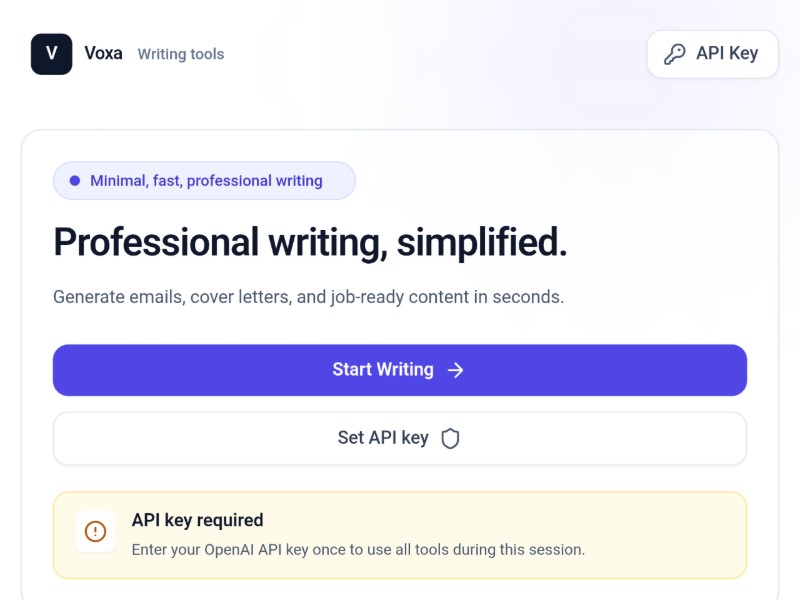The width and height of the screenshot is (800, 600).
Task: Click the warning icon in the alert
Action: [x=95, y=531]
